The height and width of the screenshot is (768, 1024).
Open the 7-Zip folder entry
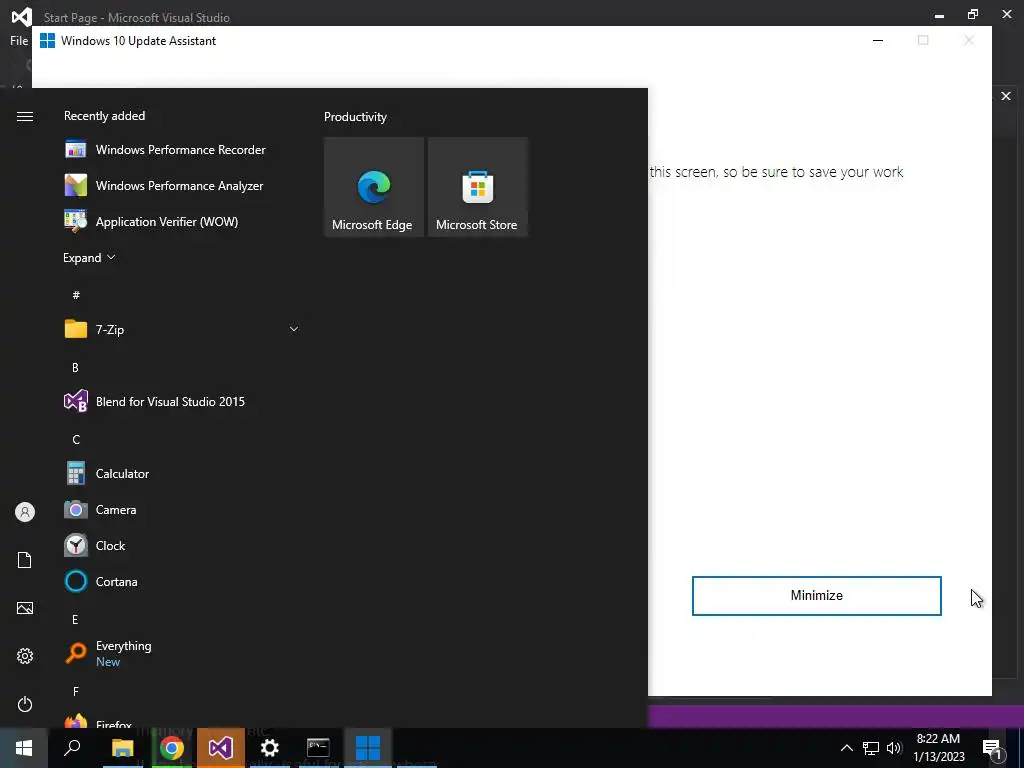181,329
